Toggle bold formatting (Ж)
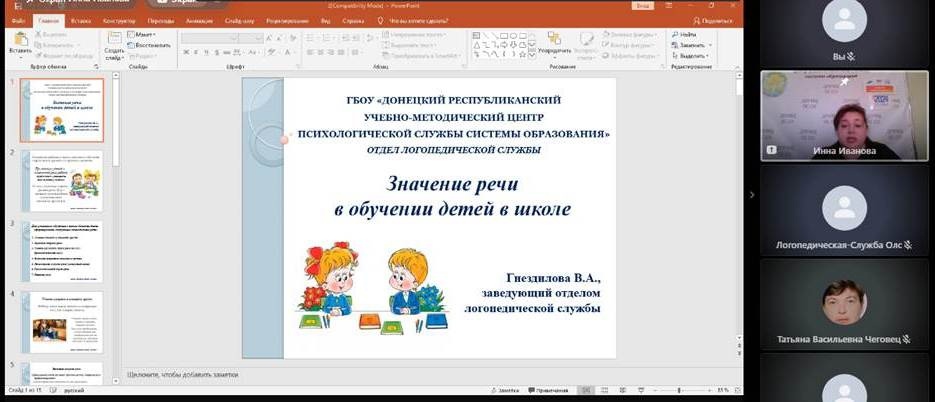This screenshot has height=402, width=935. click(x=185, y=52)
